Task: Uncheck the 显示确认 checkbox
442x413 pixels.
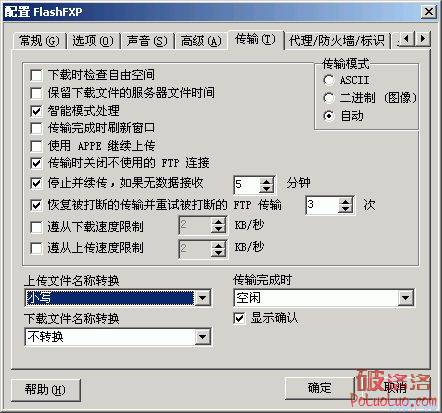Action: coord(239,318)
